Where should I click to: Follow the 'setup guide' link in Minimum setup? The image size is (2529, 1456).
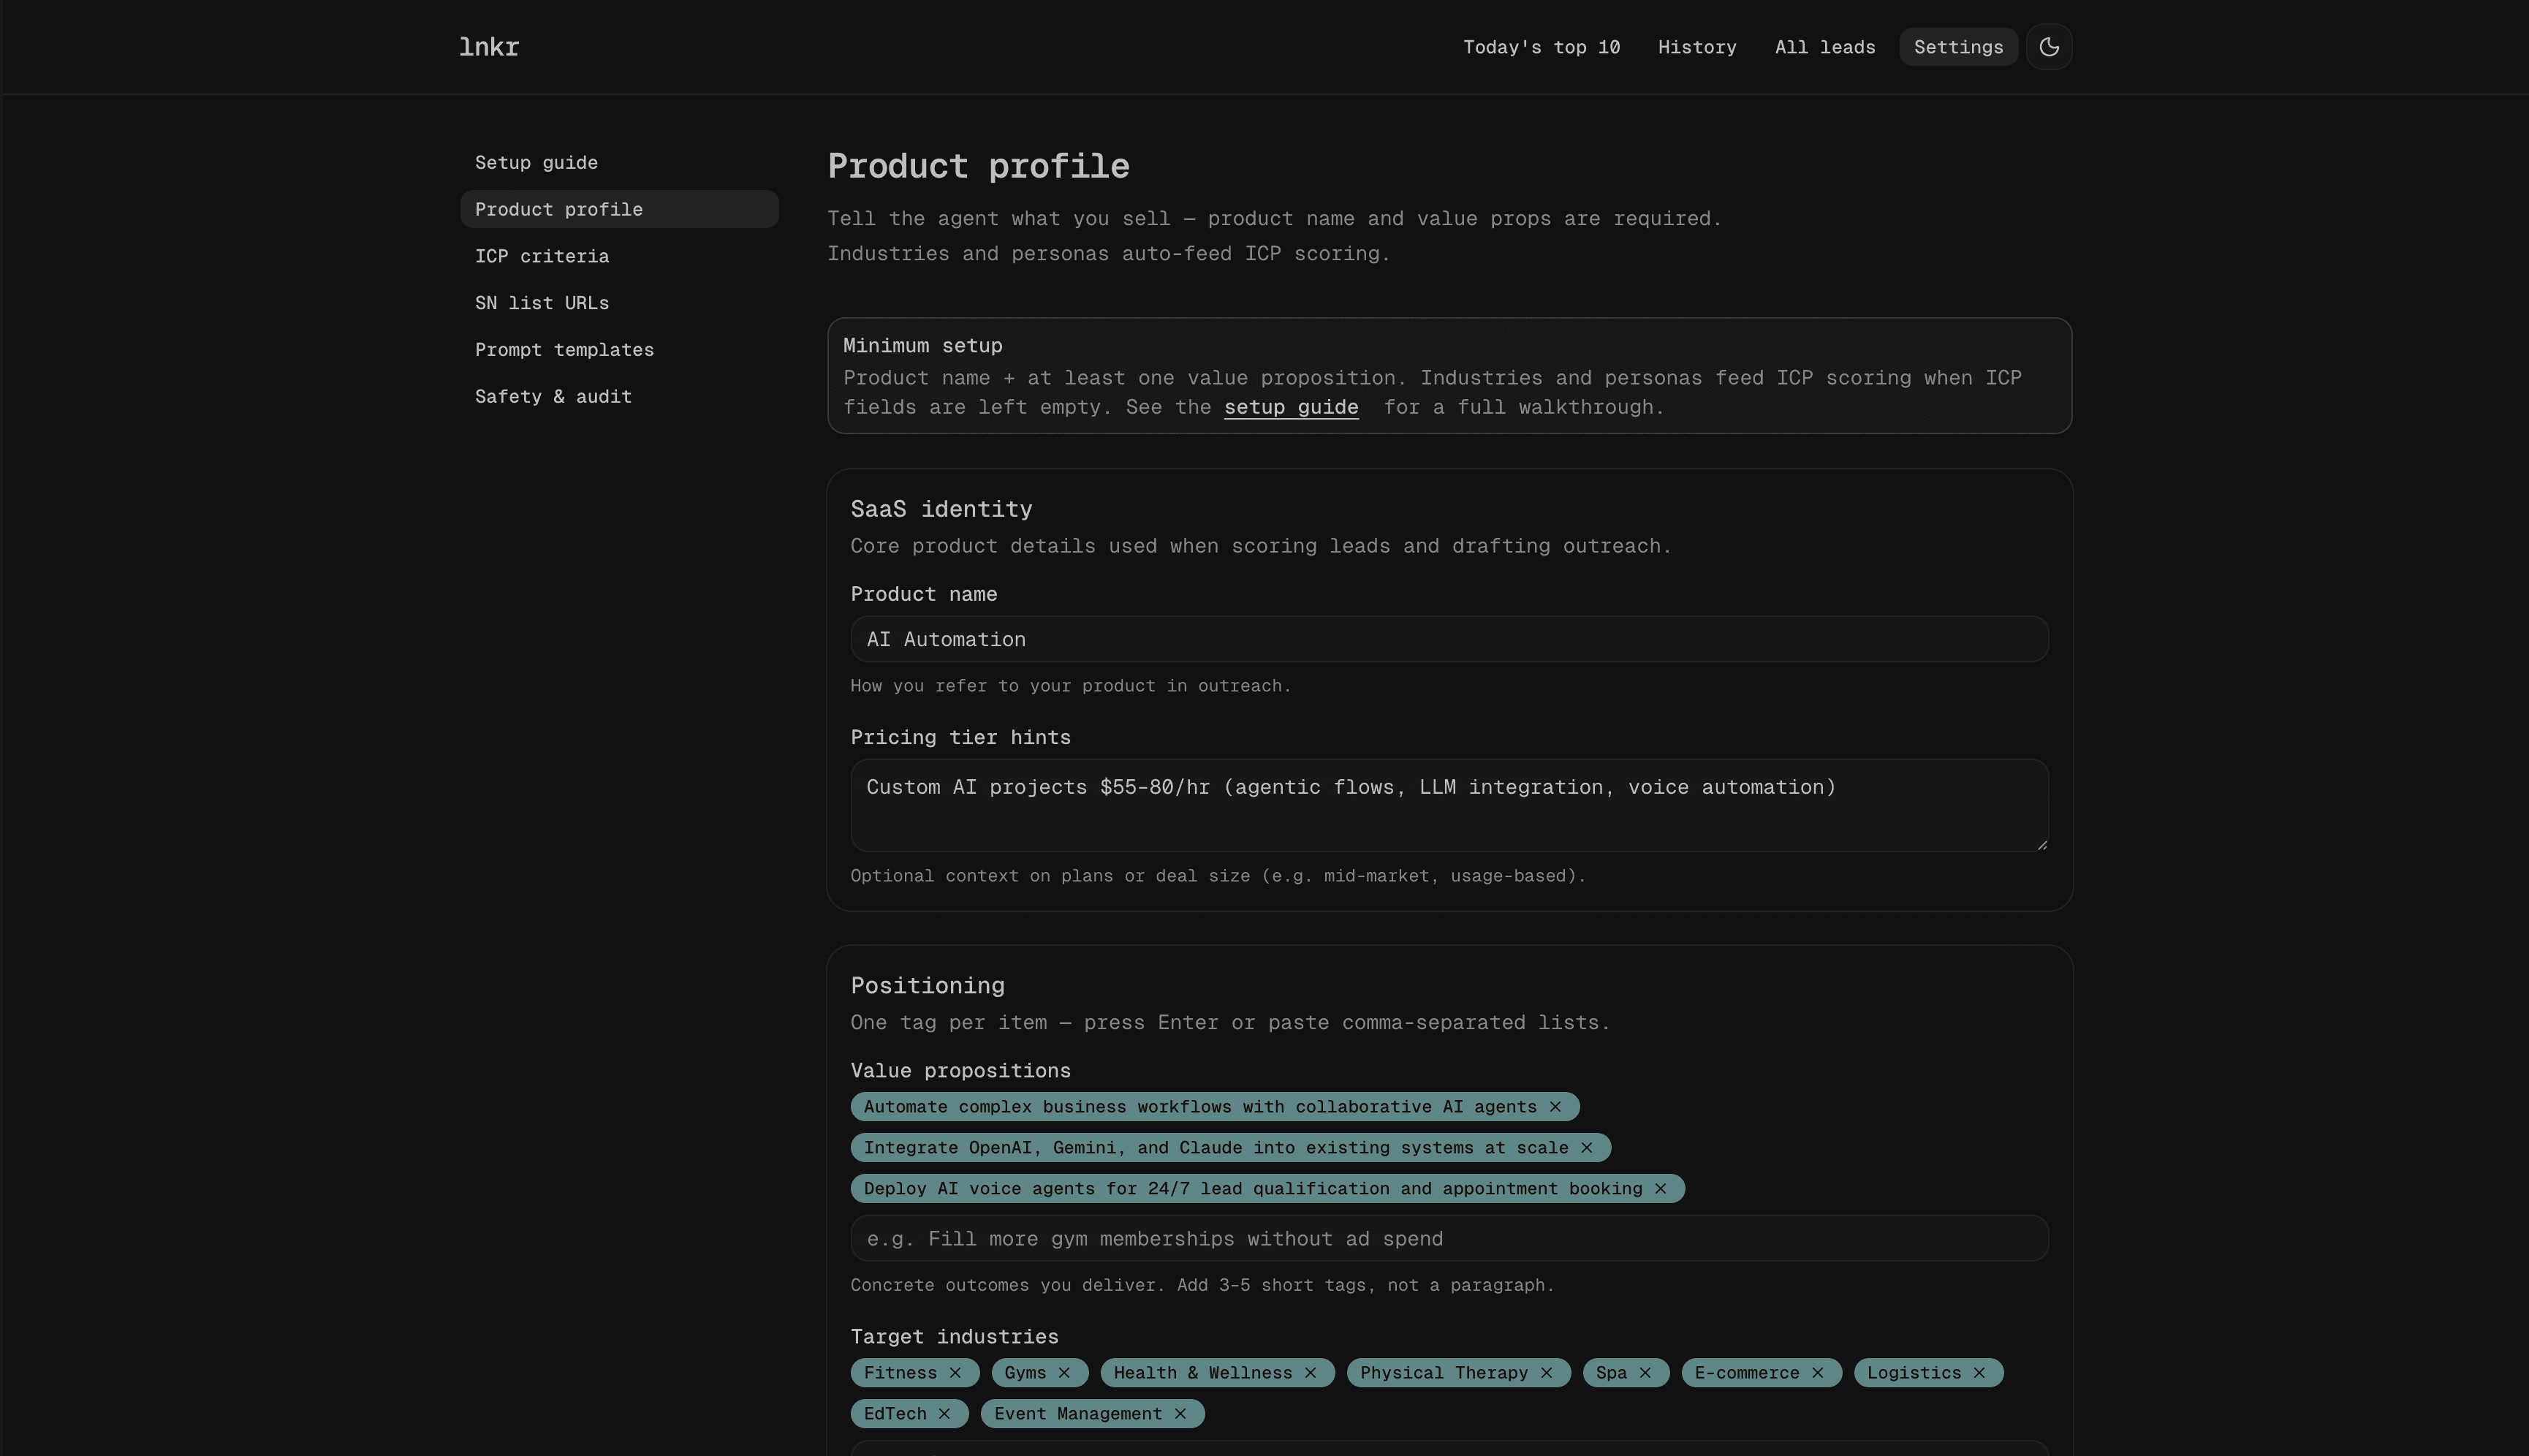(x=1291, y=407)
